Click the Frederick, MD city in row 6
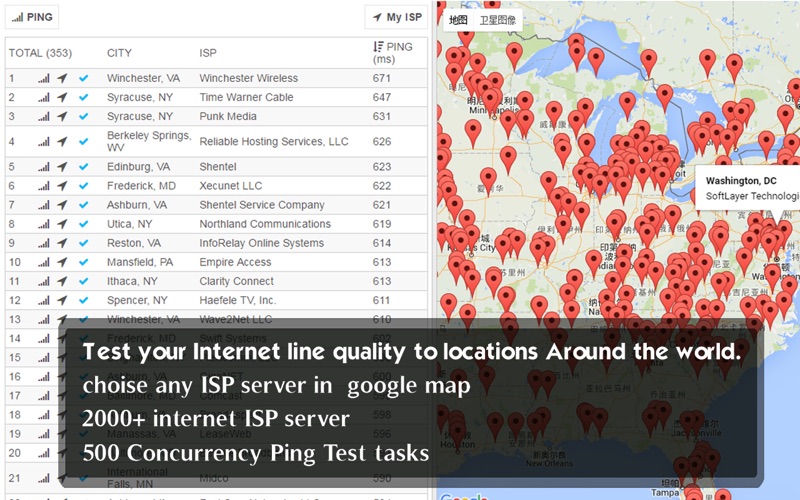Viewport: 800px width, 500px height. [141, 186]
